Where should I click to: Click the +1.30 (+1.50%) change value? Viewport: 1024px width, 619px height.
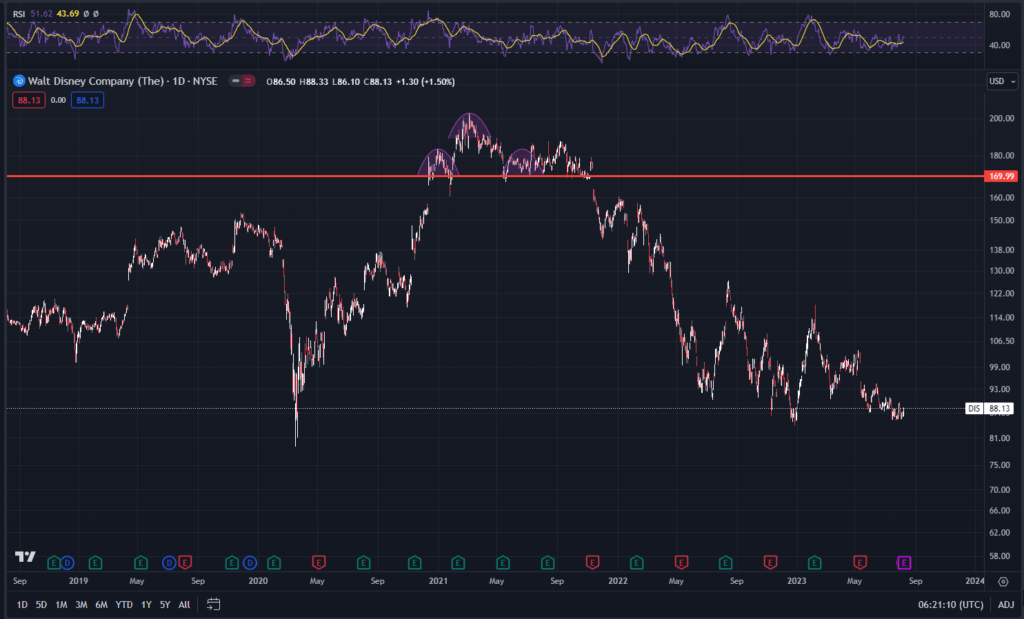pyautogui.click(x=425, y=82)
